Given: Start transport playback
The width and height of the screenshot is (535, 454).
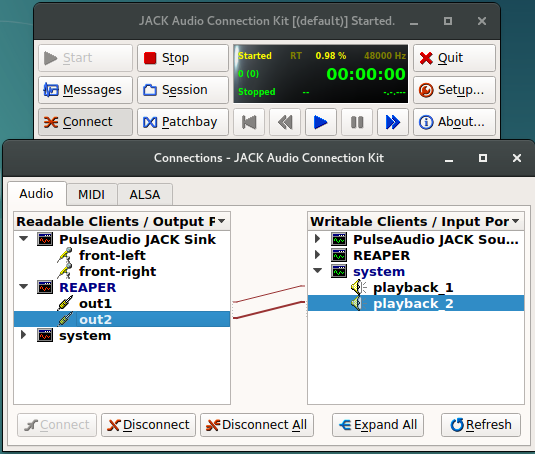Looking at the screenshot, I should click(x=321, y=122).
